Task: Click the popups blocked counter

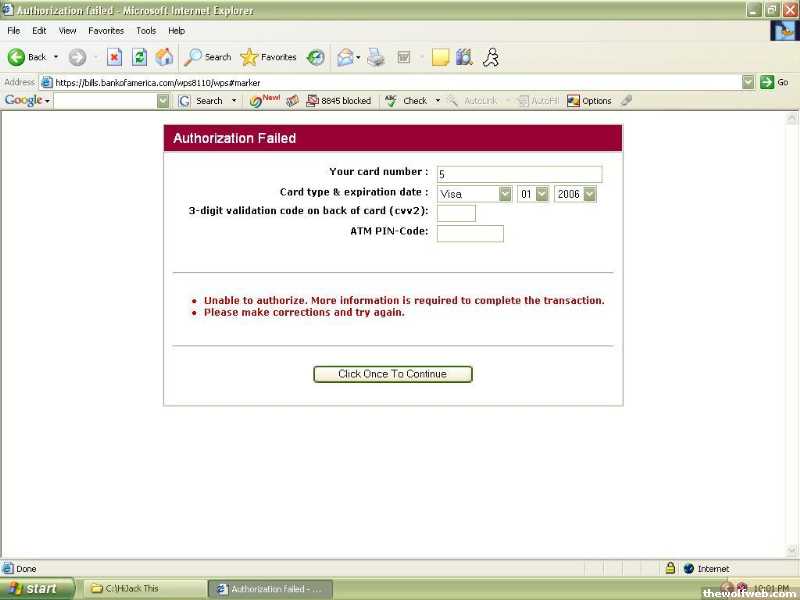Action: click(x=338, y=101)
